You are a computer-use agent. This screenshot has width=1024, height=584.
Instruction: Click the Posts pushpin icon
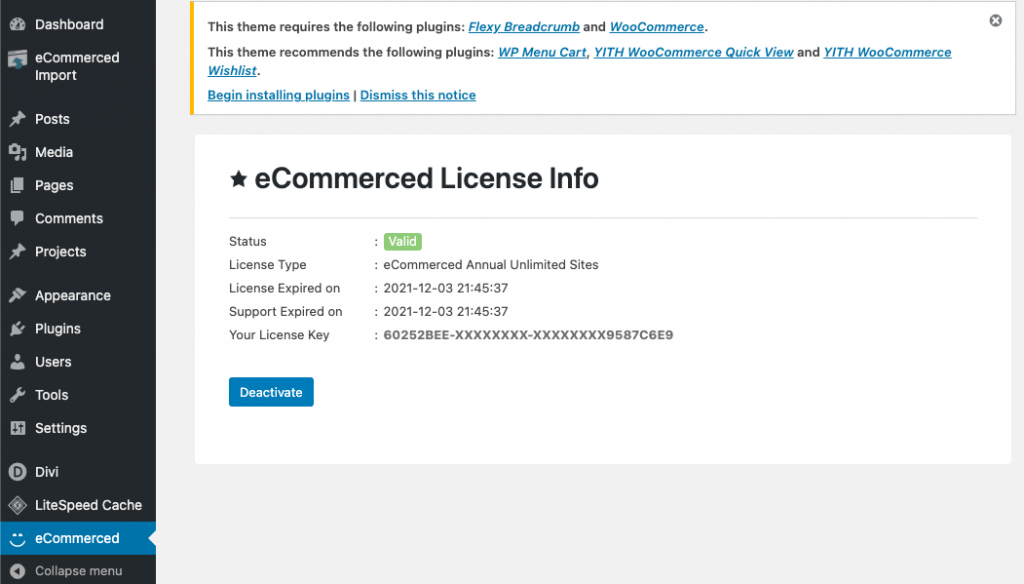tap(17, 119)
